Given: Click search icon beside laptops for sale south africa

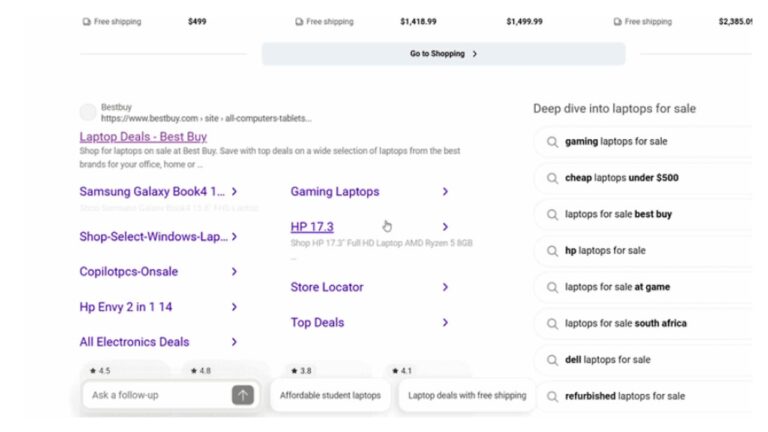Looking at the screenshot, I should (552, 324).
